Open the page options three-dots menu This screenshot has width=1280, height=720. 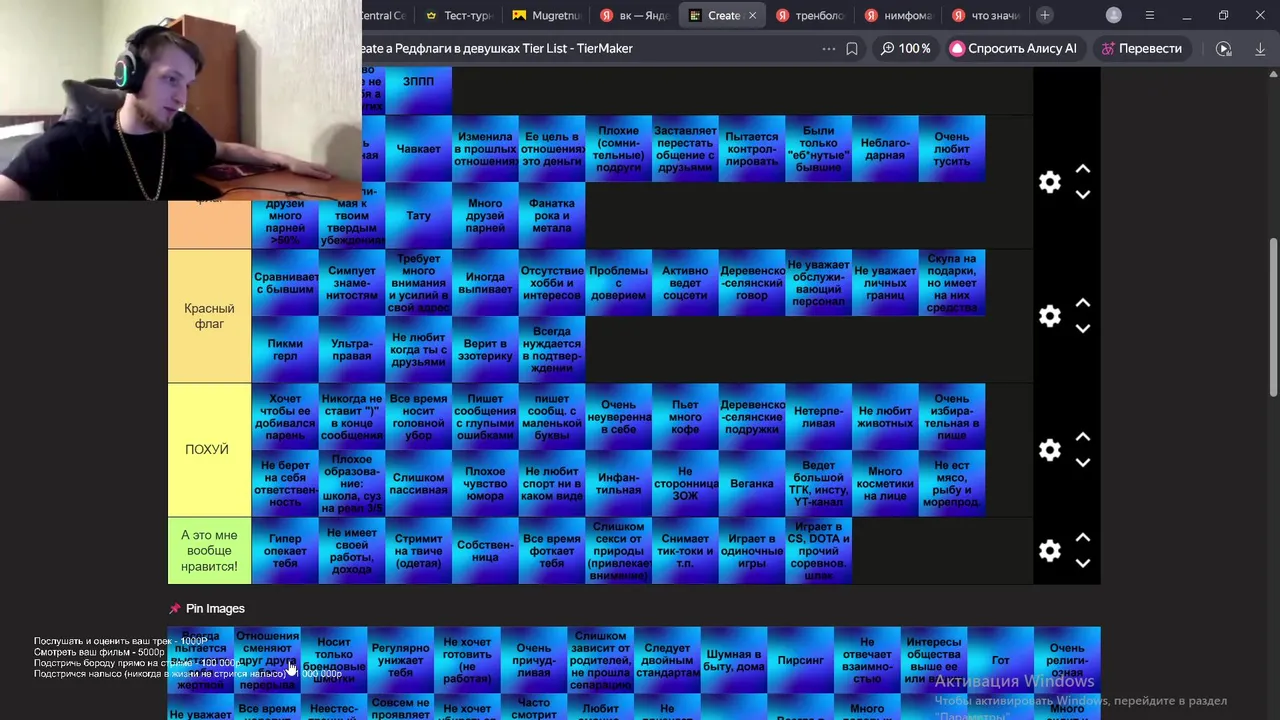tap(828, 48)
